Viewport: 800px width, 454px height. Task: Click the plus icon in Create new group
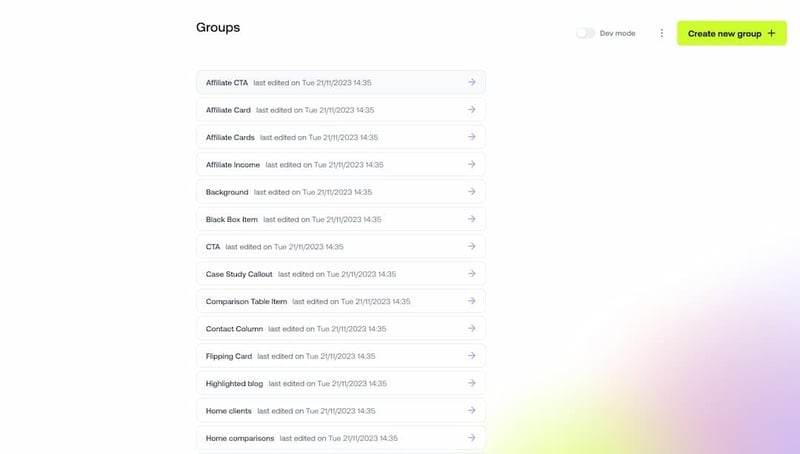point(771,33)
